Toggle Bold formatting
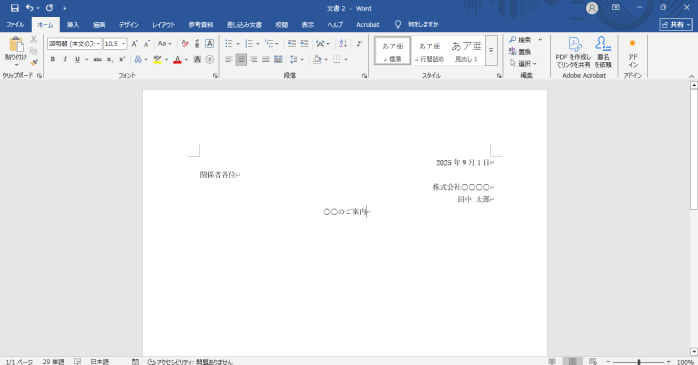The height and width of the screenshot is (365, 698). point(53,59)
